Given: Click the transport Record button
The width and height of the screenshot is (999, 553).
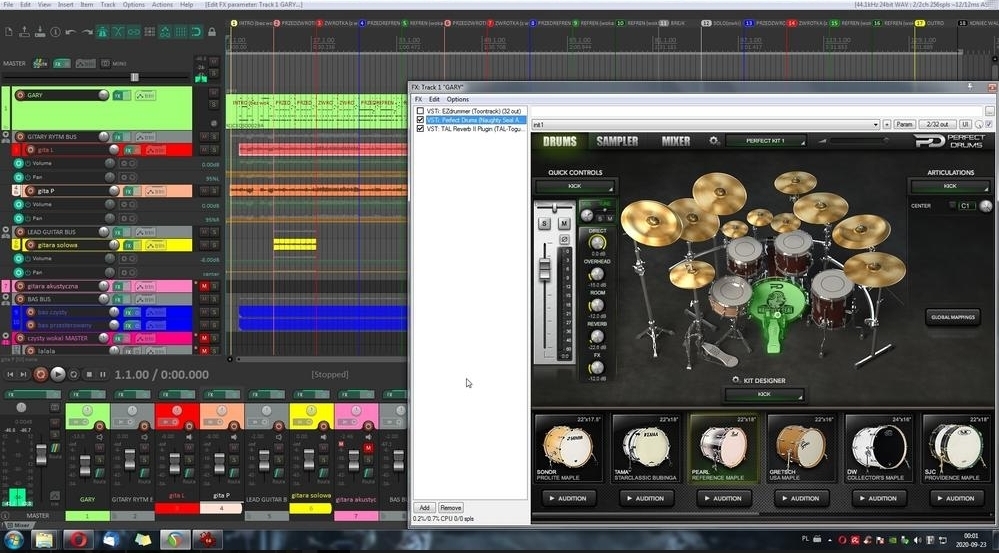Looking at the screenshot, I should (x=41, y=374).
